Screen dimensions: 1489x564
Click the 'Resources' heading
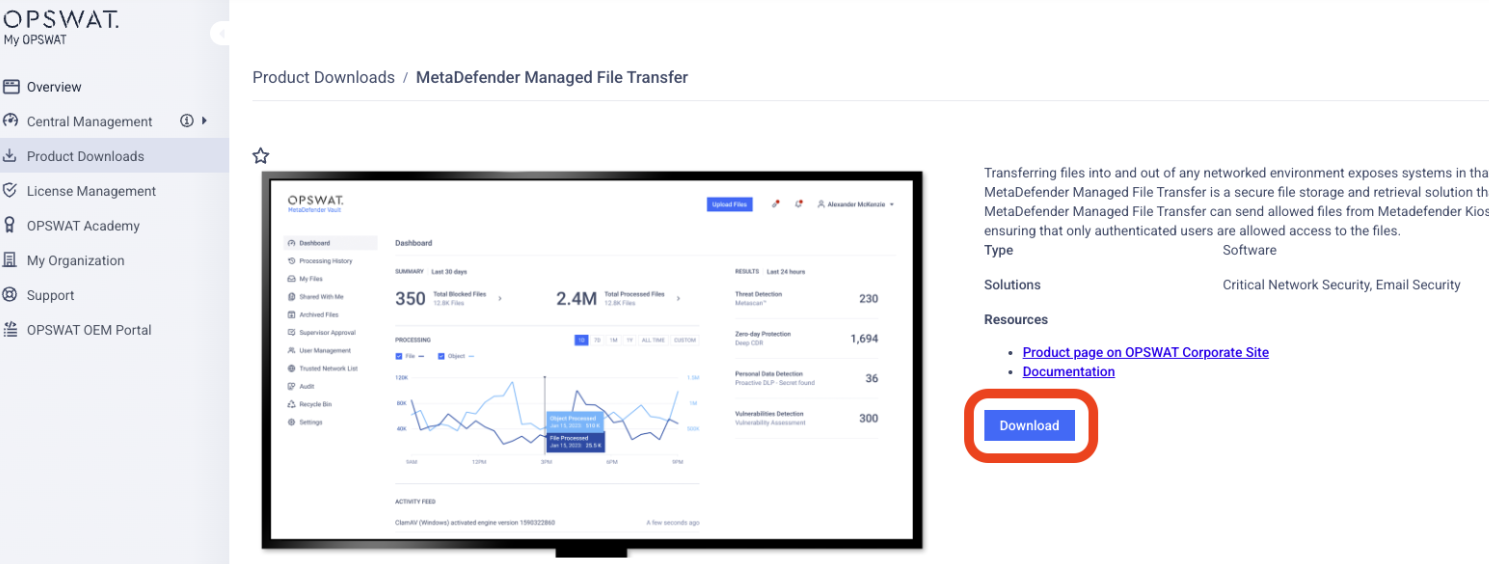tap(1016, 320)
